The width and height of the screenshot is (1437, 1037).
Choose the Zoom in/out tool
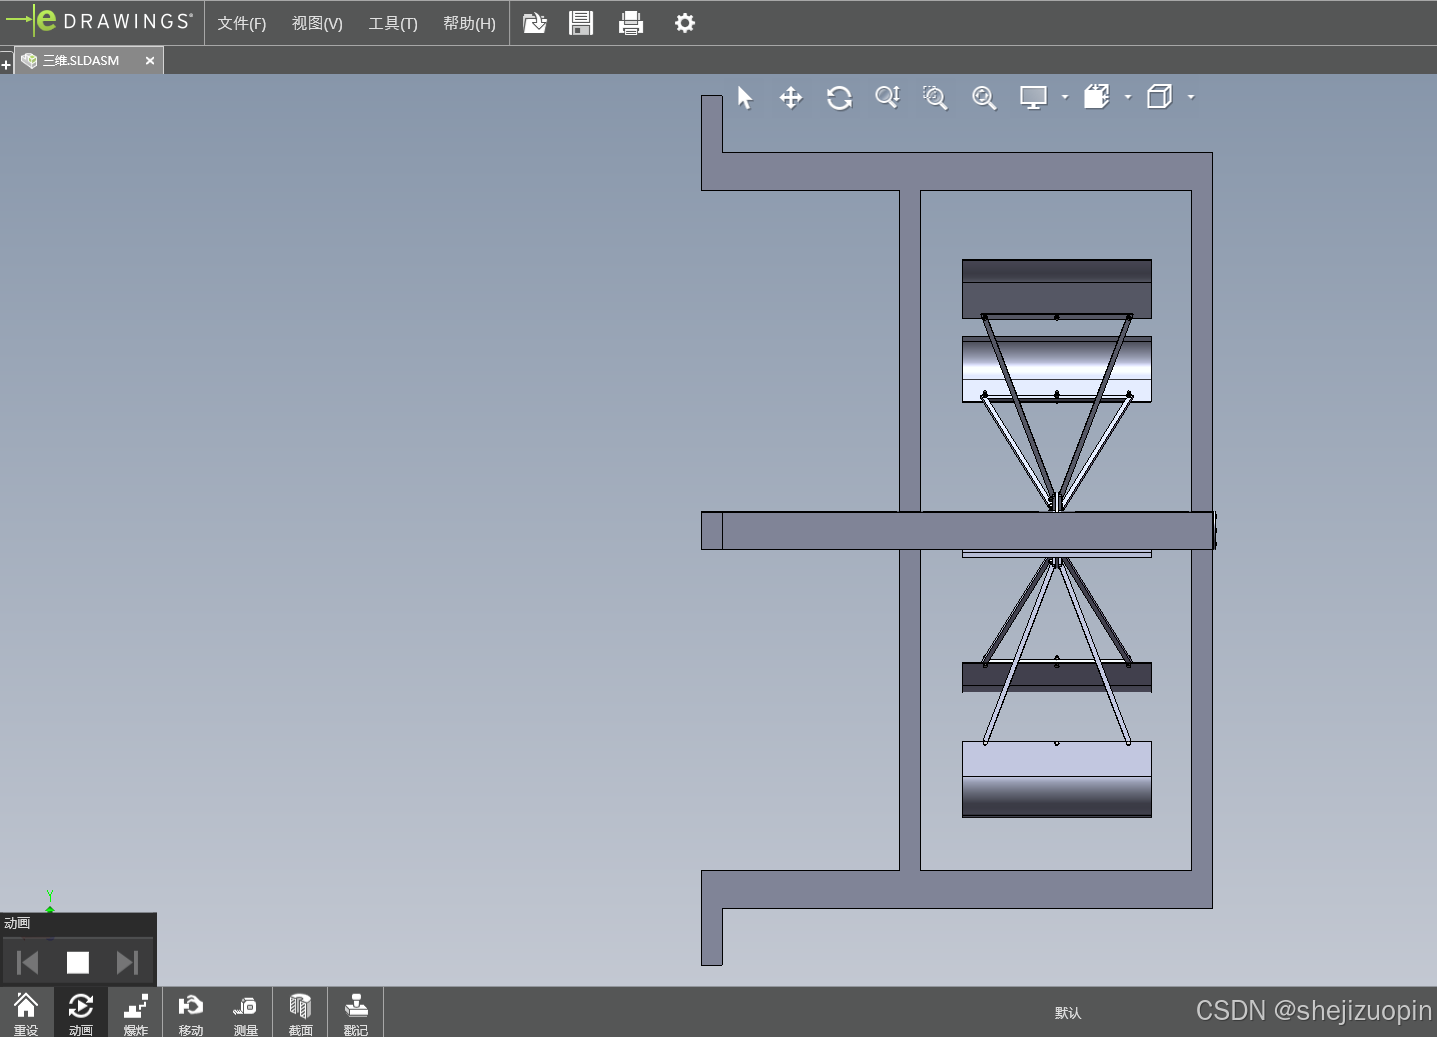[x=888, y=97]
